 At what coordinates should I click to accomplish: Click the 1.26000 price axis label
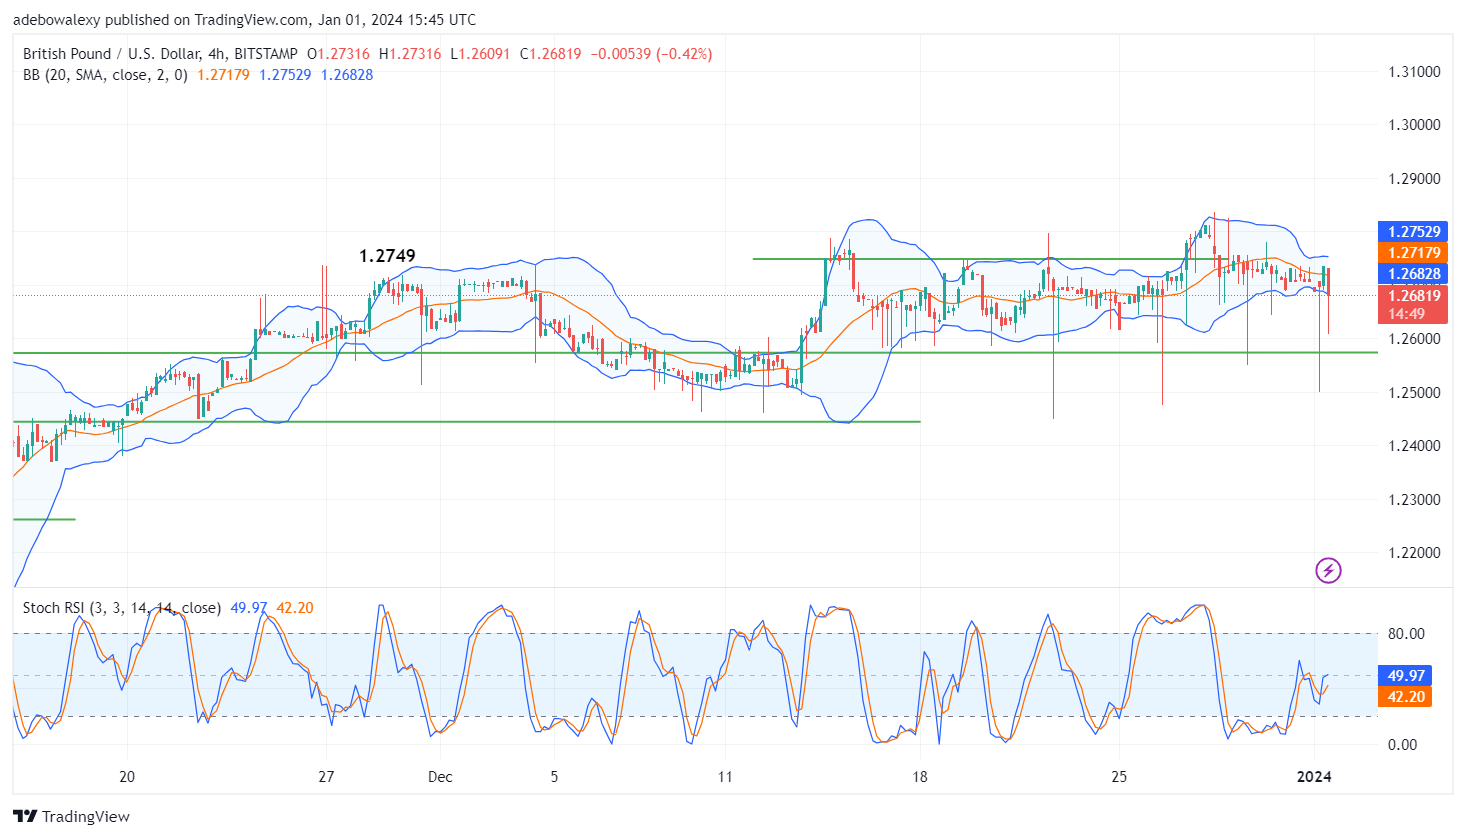1414,339
